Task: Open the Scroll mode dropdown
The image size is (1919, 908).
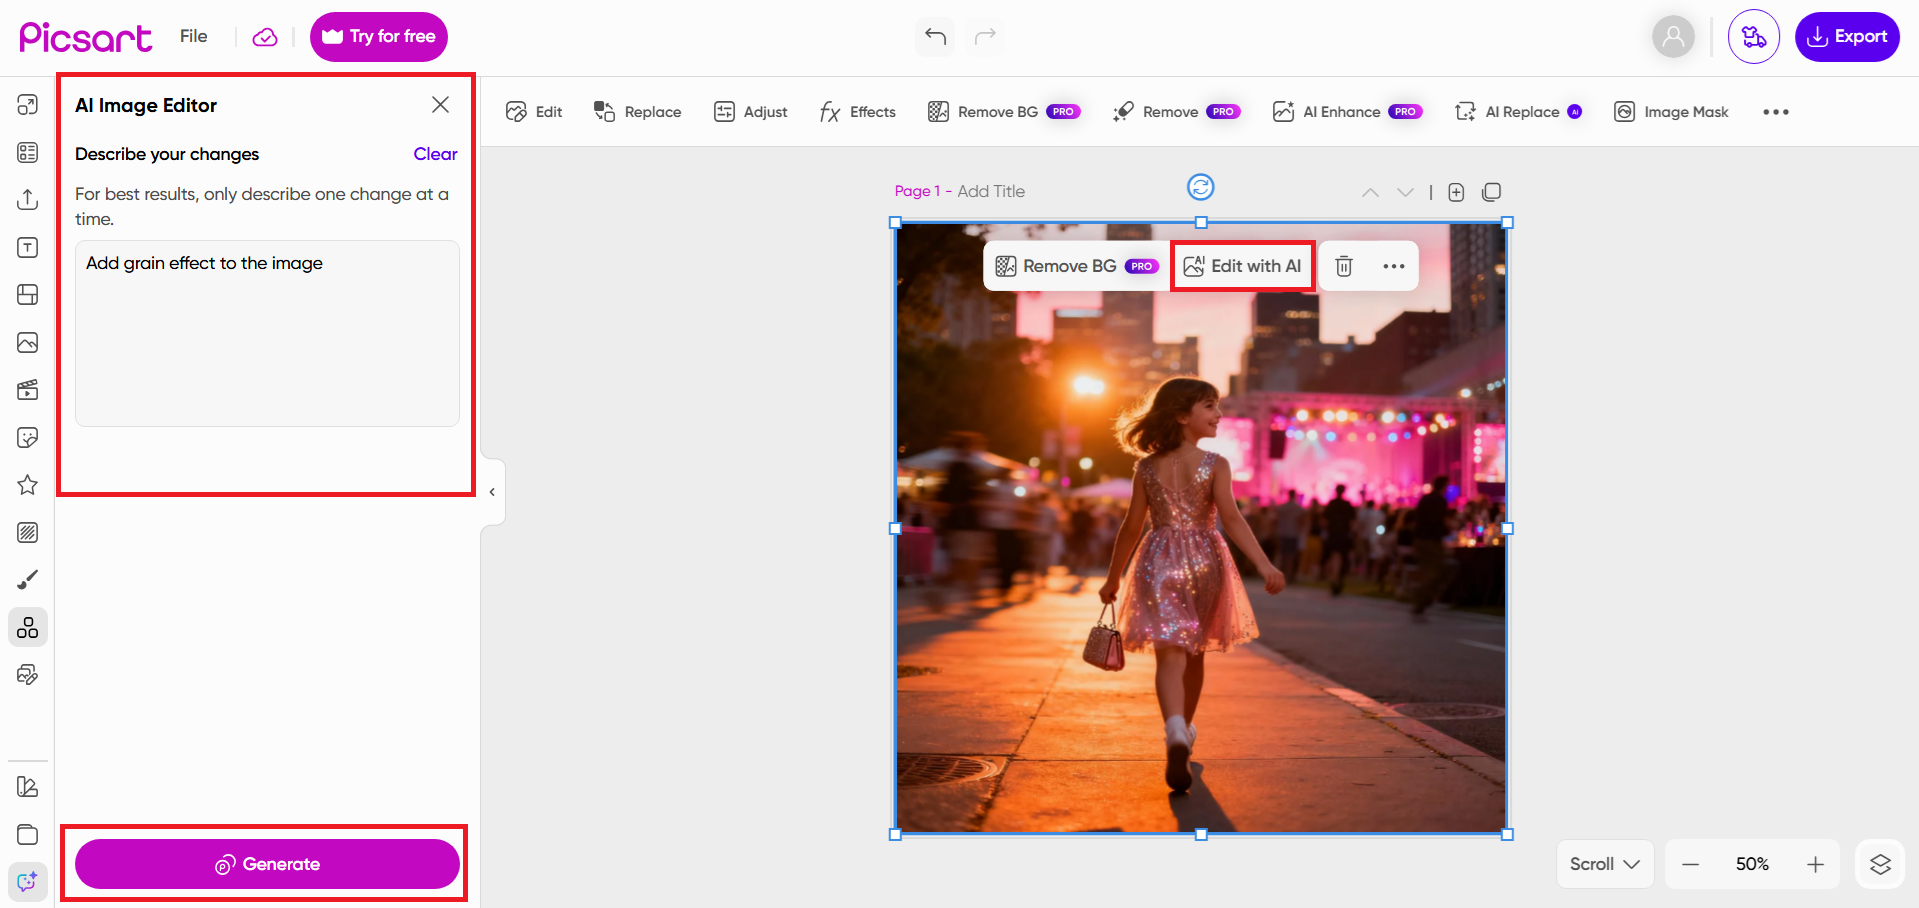Action: click(x=1604, y=863)
